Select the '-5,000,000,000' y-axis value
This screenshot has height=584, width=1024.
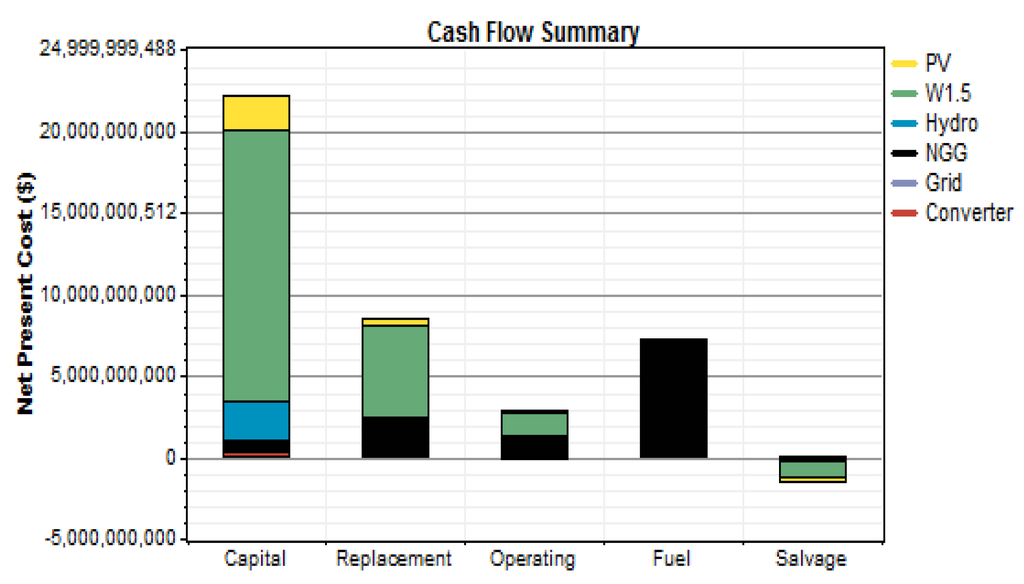110,539
